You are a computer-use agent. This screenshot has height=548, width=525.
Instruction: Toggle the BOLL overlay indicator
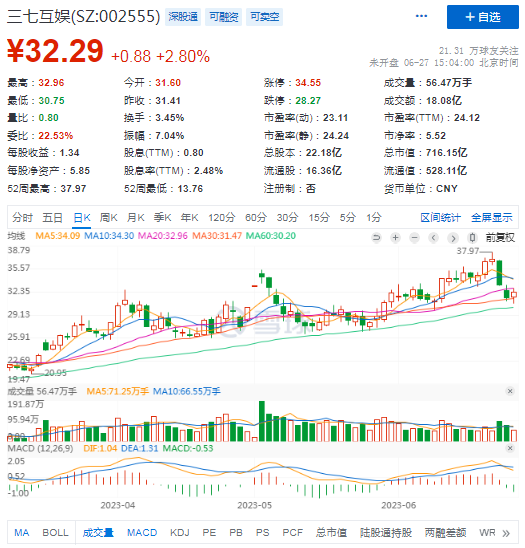(x=55, y=533)
